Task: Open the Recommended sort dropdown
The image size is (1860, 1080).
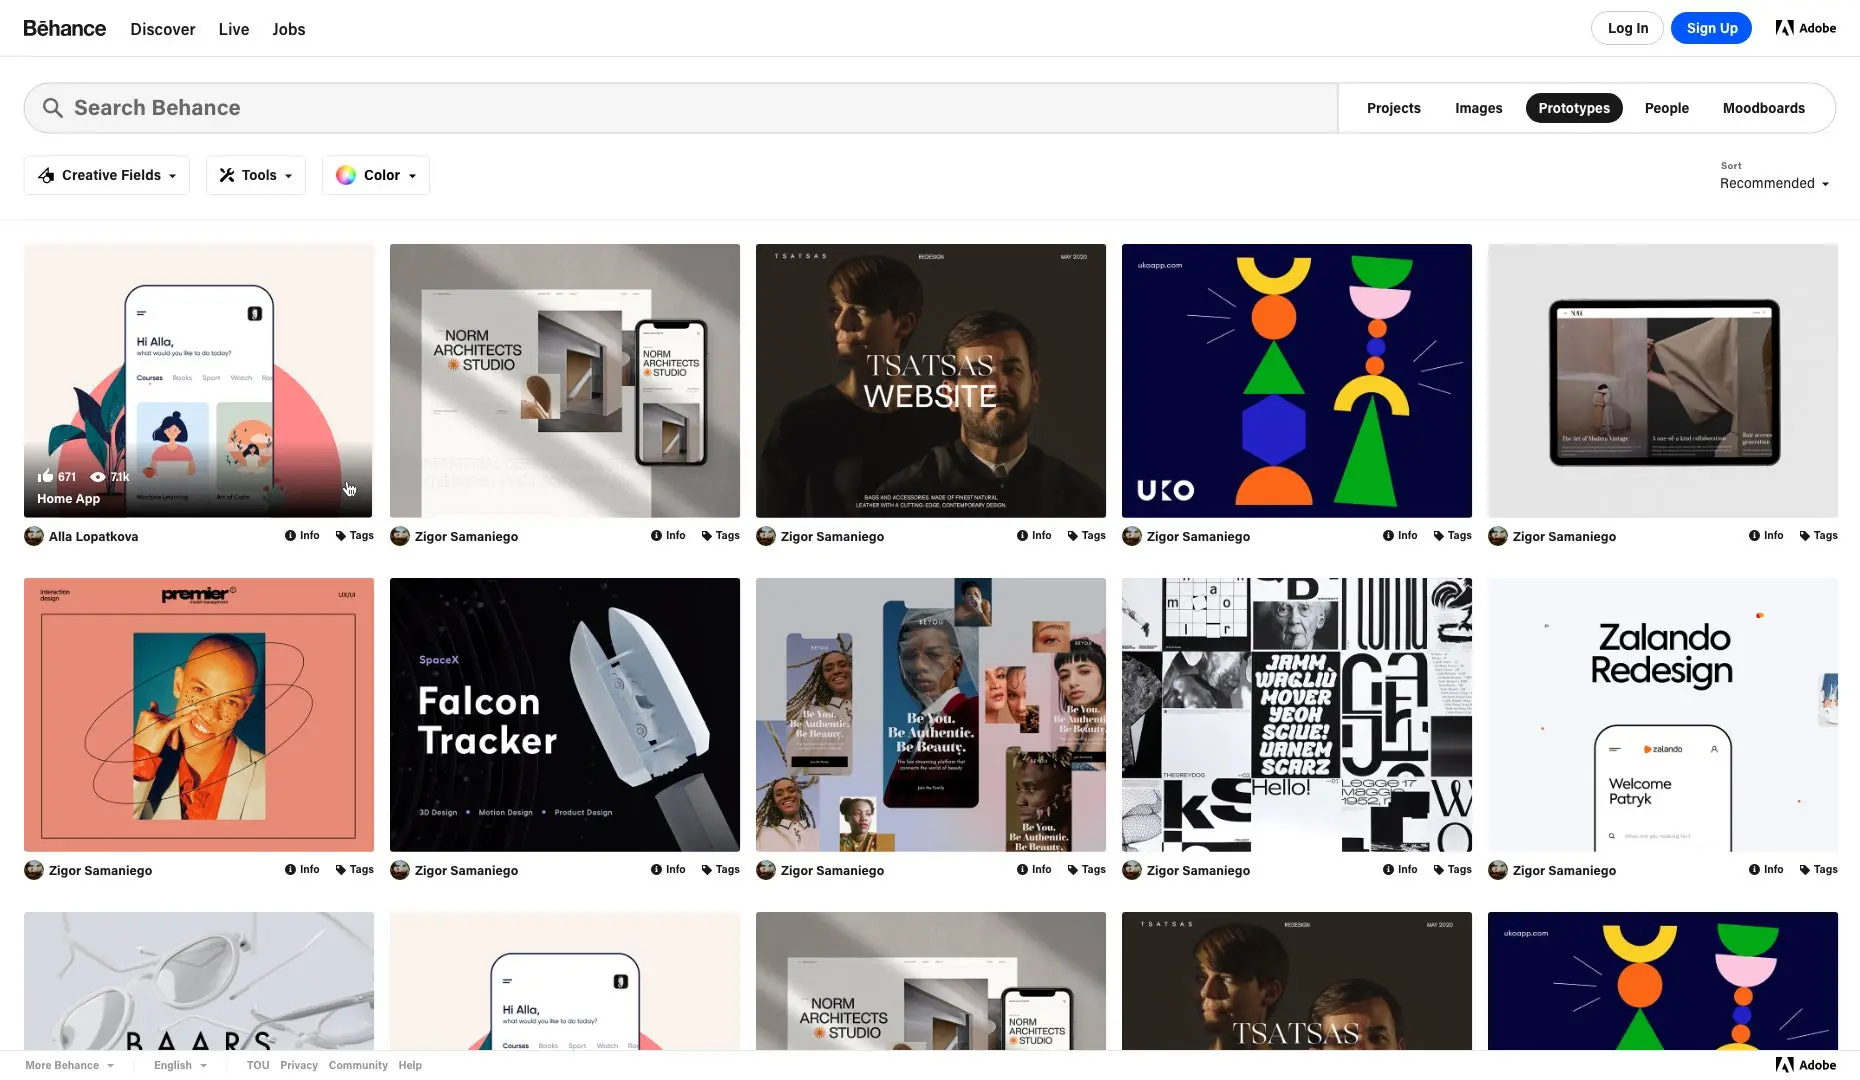Action: point(1774,183)
